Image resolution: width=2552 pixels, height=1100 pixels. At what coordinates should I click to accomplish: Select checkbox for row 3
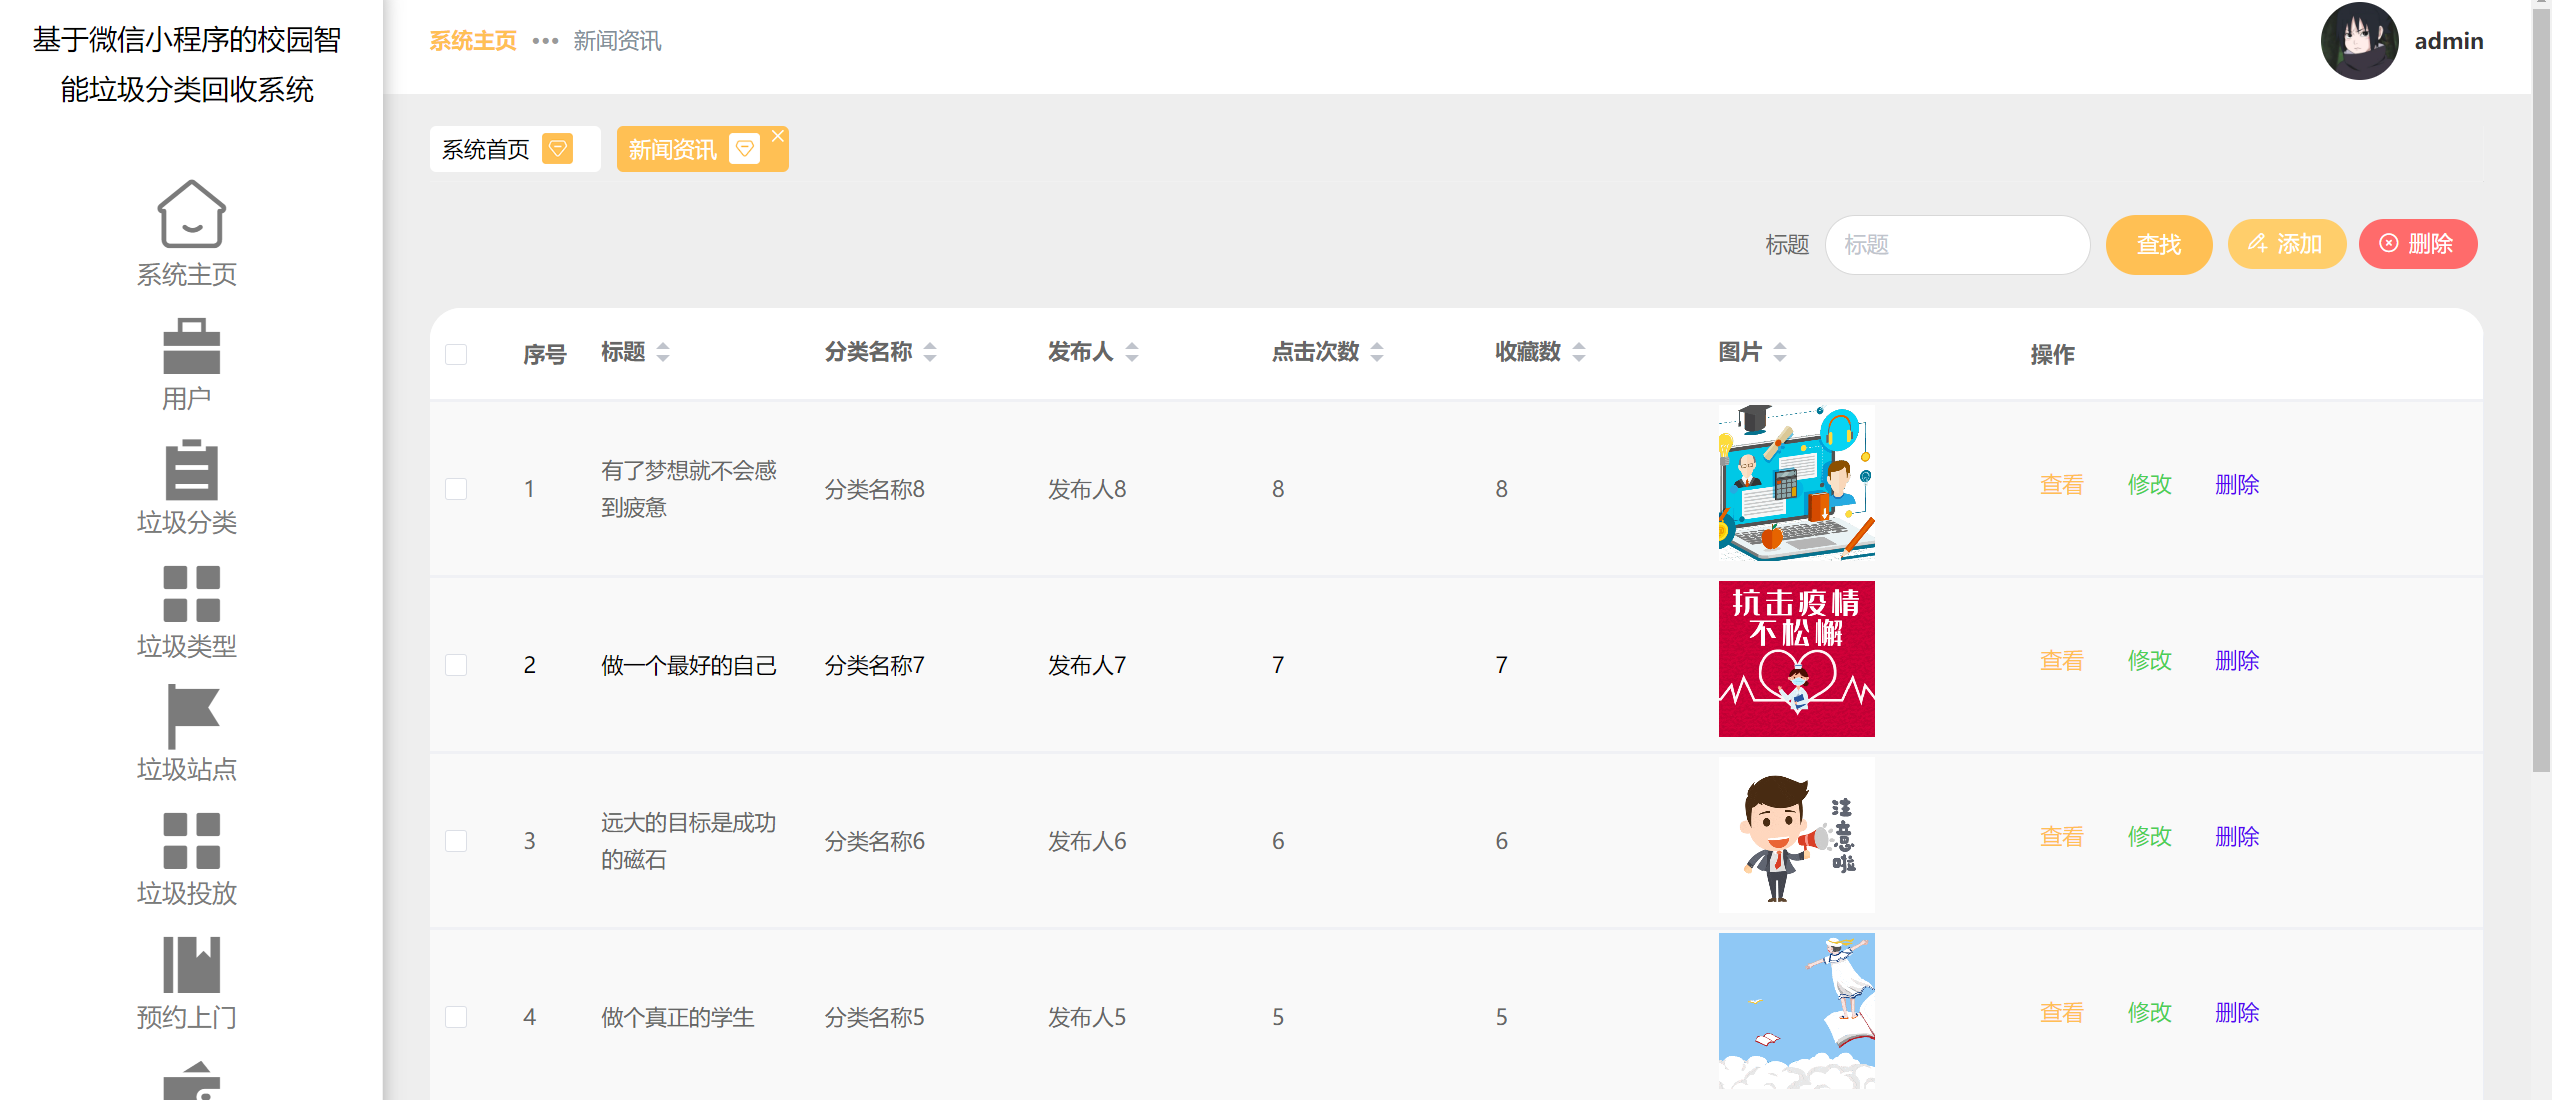click(x=456, y=841)
